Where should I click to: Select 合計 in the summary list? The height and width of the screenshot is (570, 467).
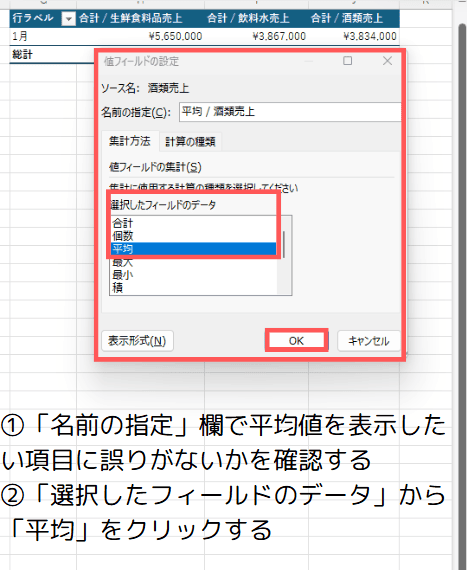point(193,223)
